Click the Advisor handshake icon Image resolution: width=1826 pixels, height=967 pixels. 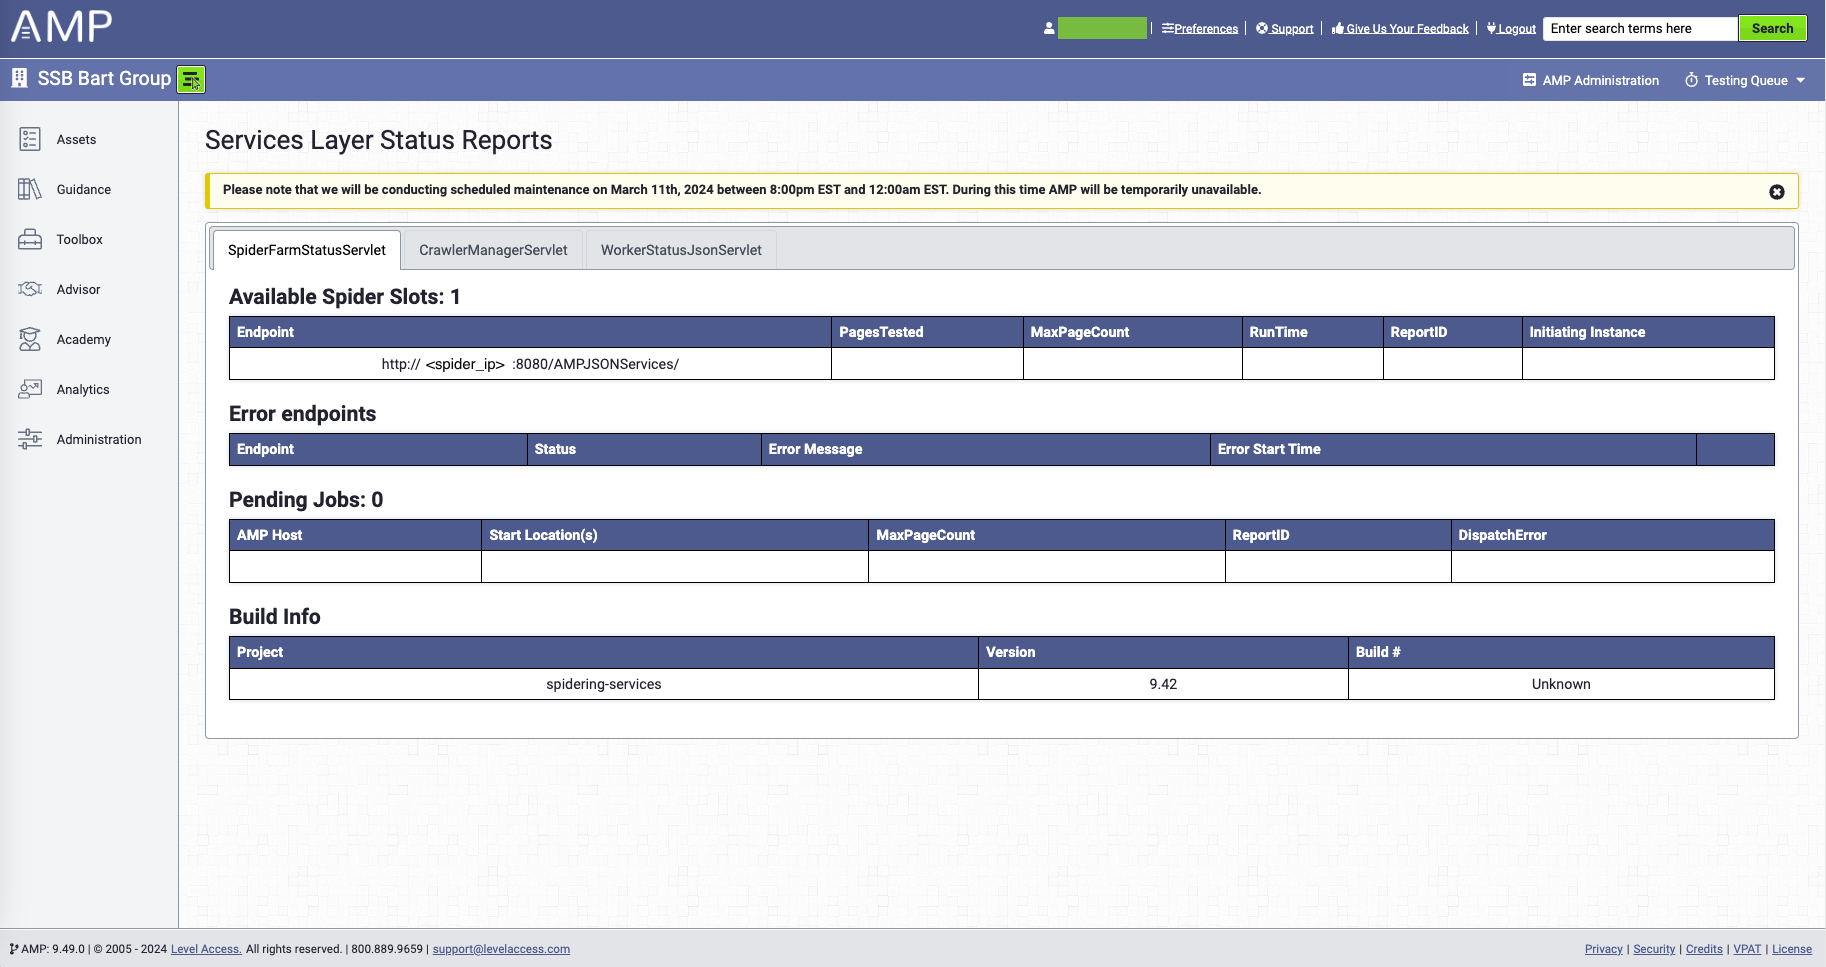(30, 289)
